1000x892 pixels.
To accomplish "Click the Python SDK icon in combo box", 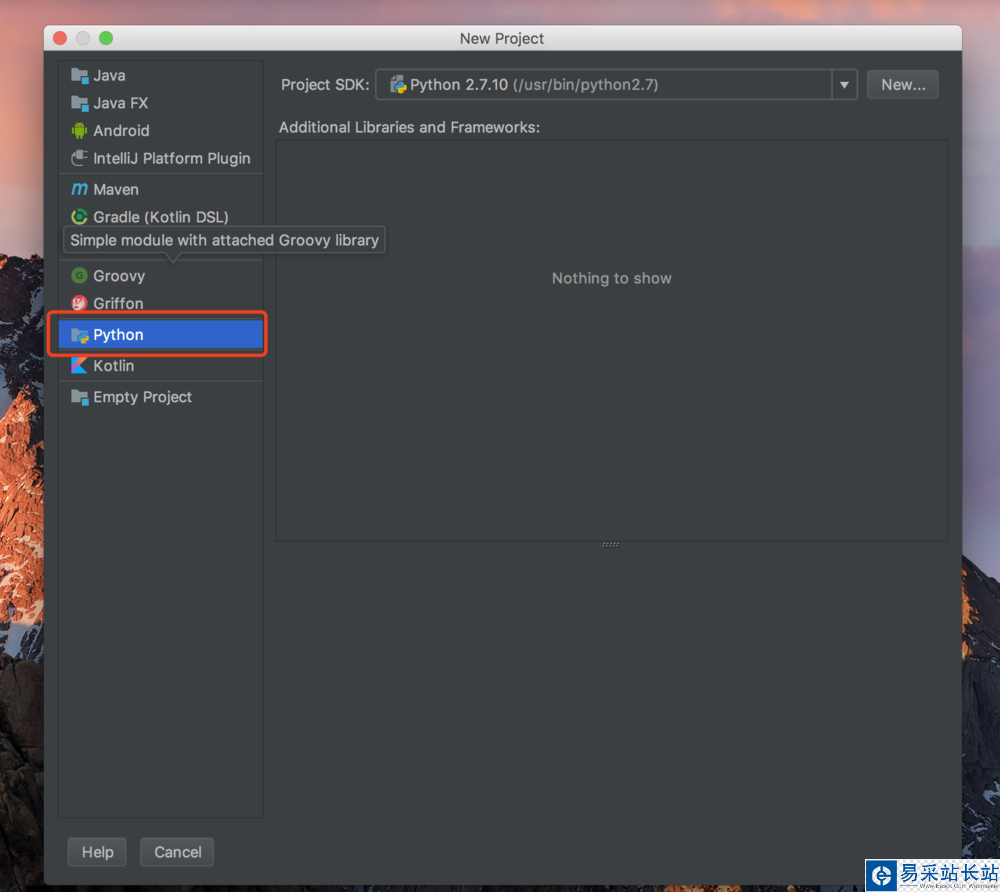I will point(398,84).
